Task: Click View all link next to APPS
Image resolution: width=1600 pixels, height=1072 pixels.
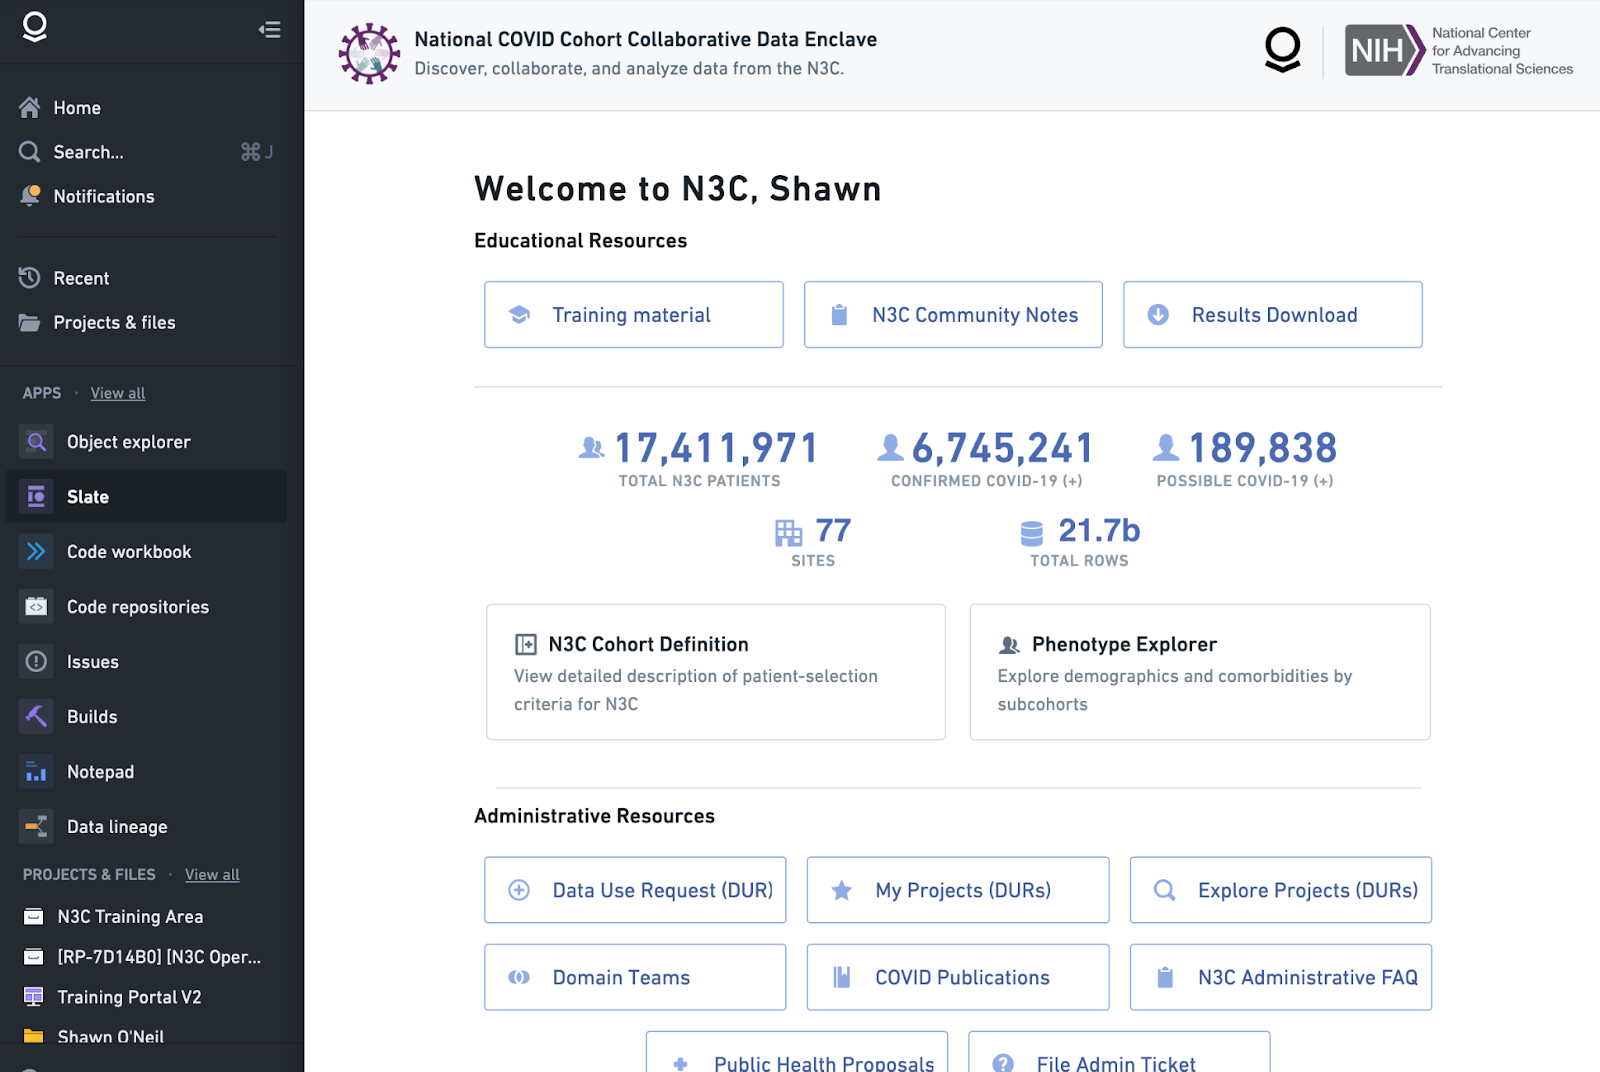Action: click(118, 393)
